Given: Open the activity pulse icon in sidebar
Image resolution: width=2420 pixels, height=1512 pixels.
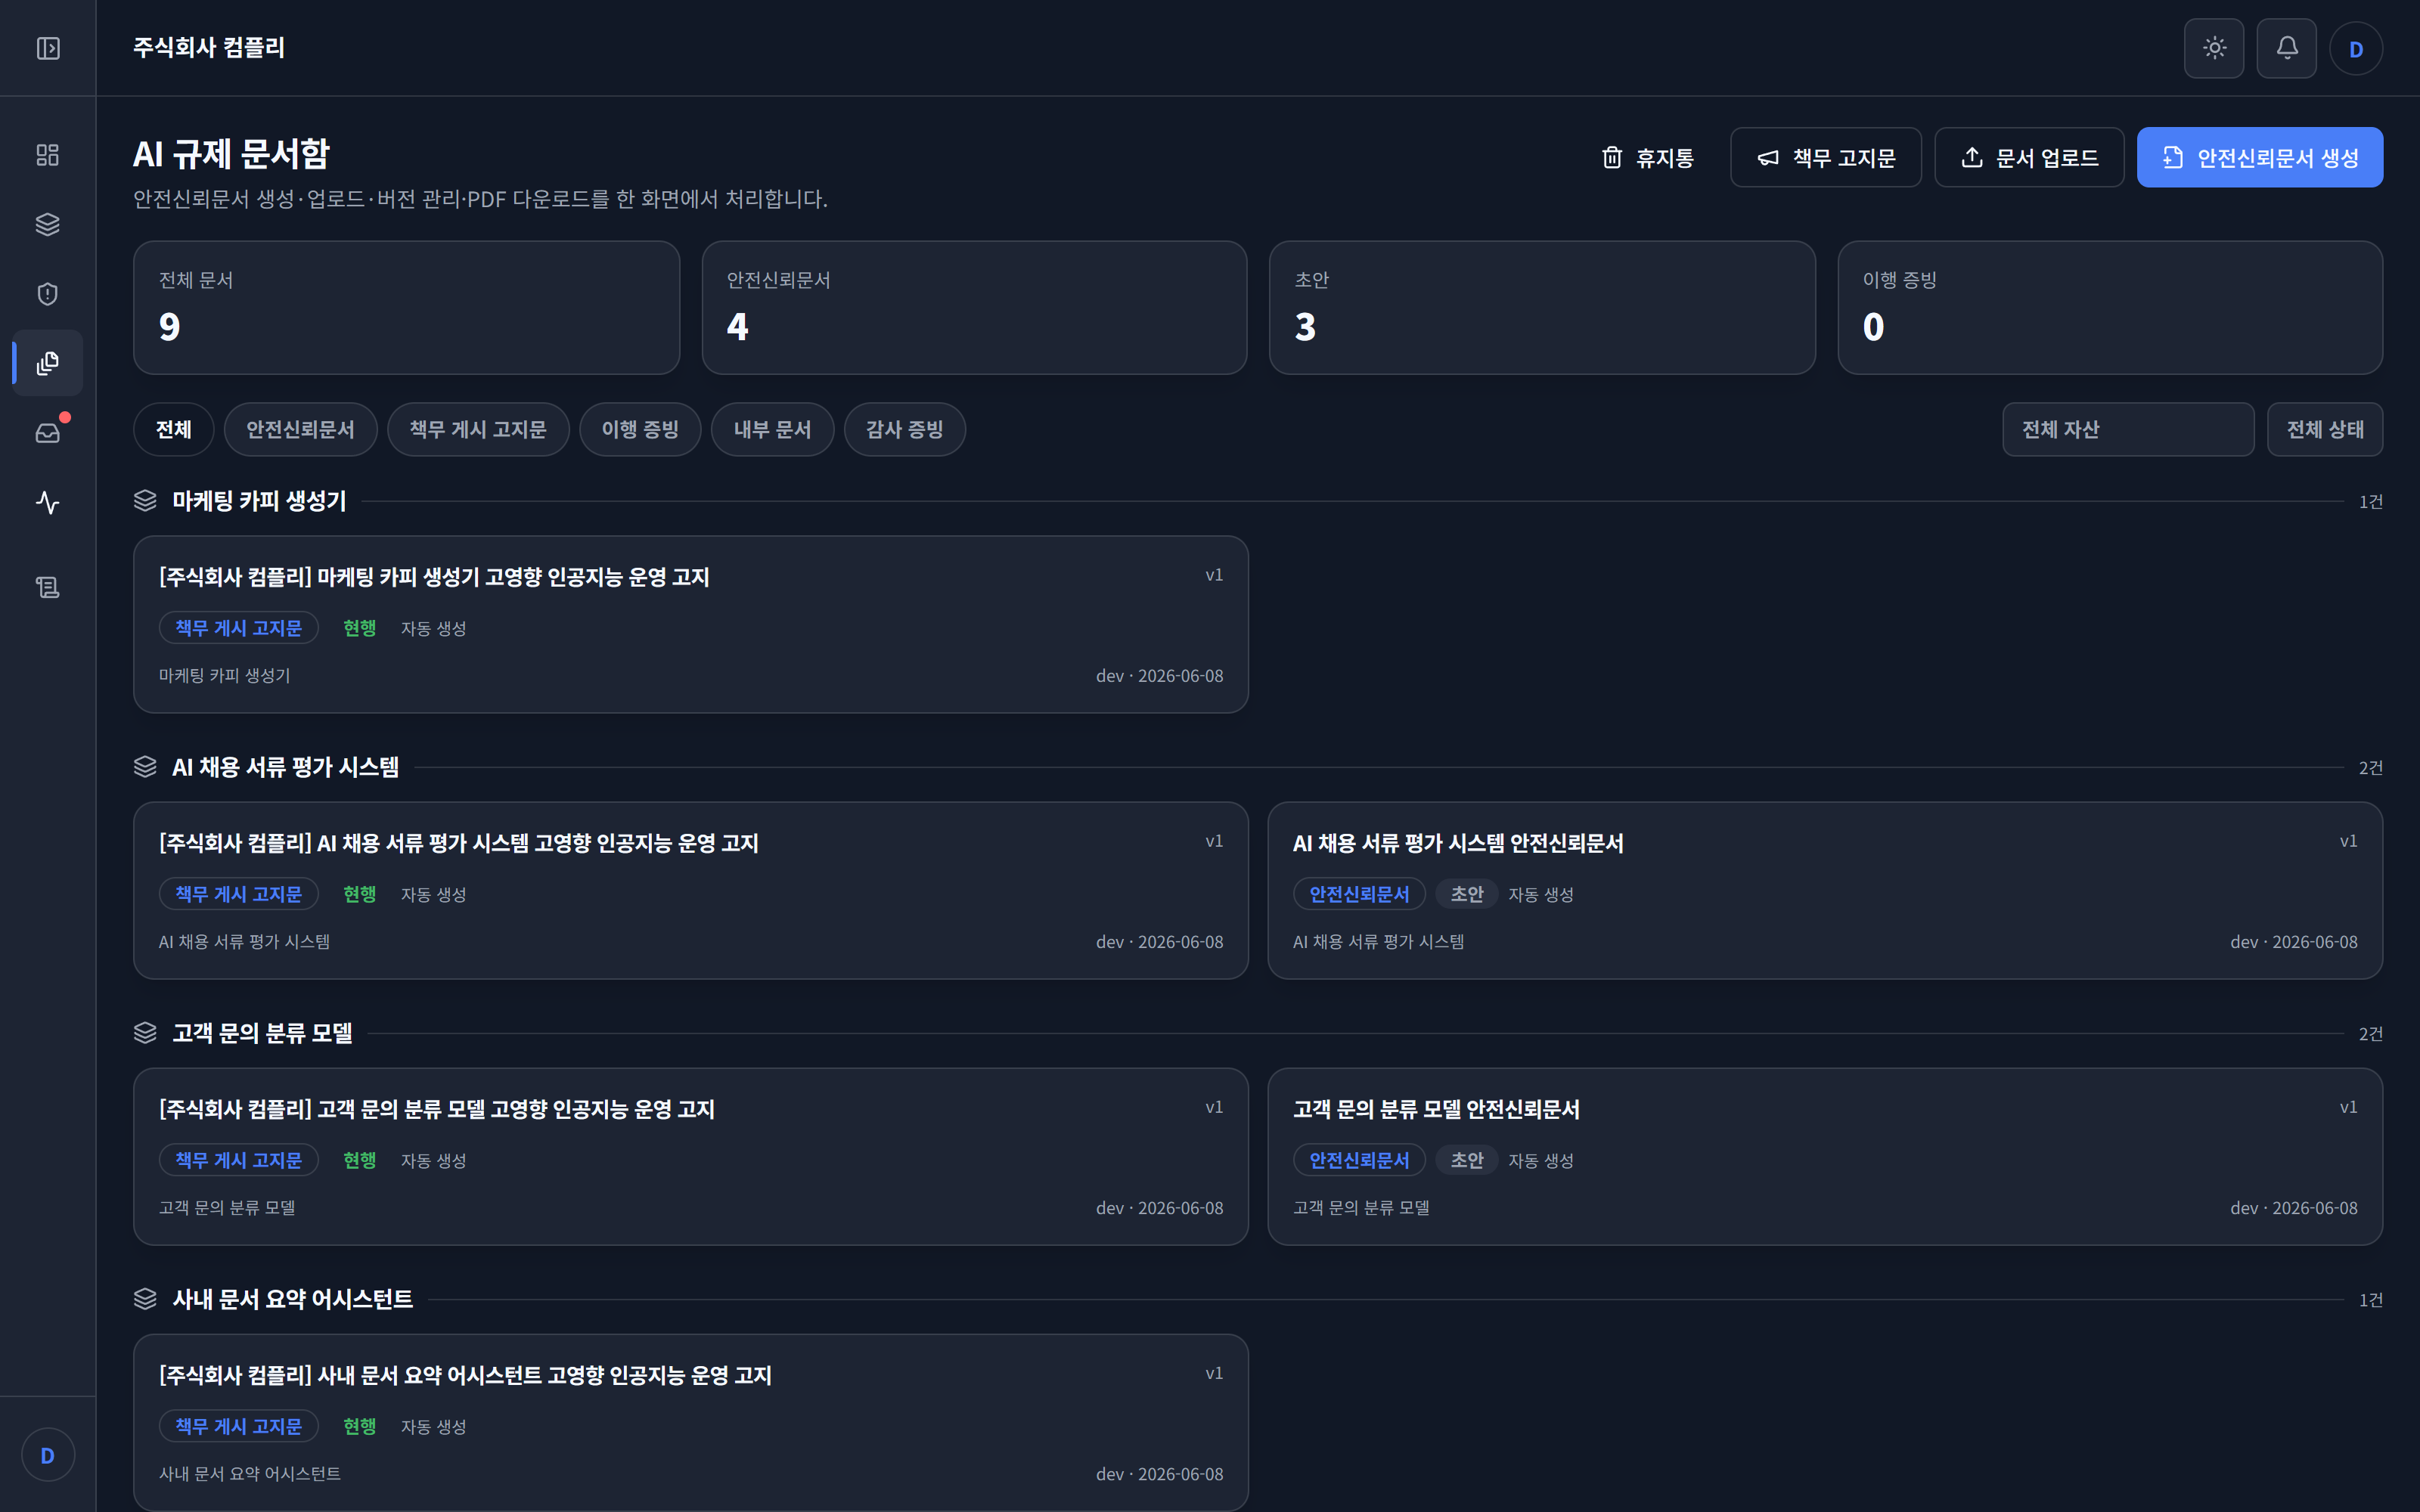Looking at the screenshot, I should pos(48,502).
